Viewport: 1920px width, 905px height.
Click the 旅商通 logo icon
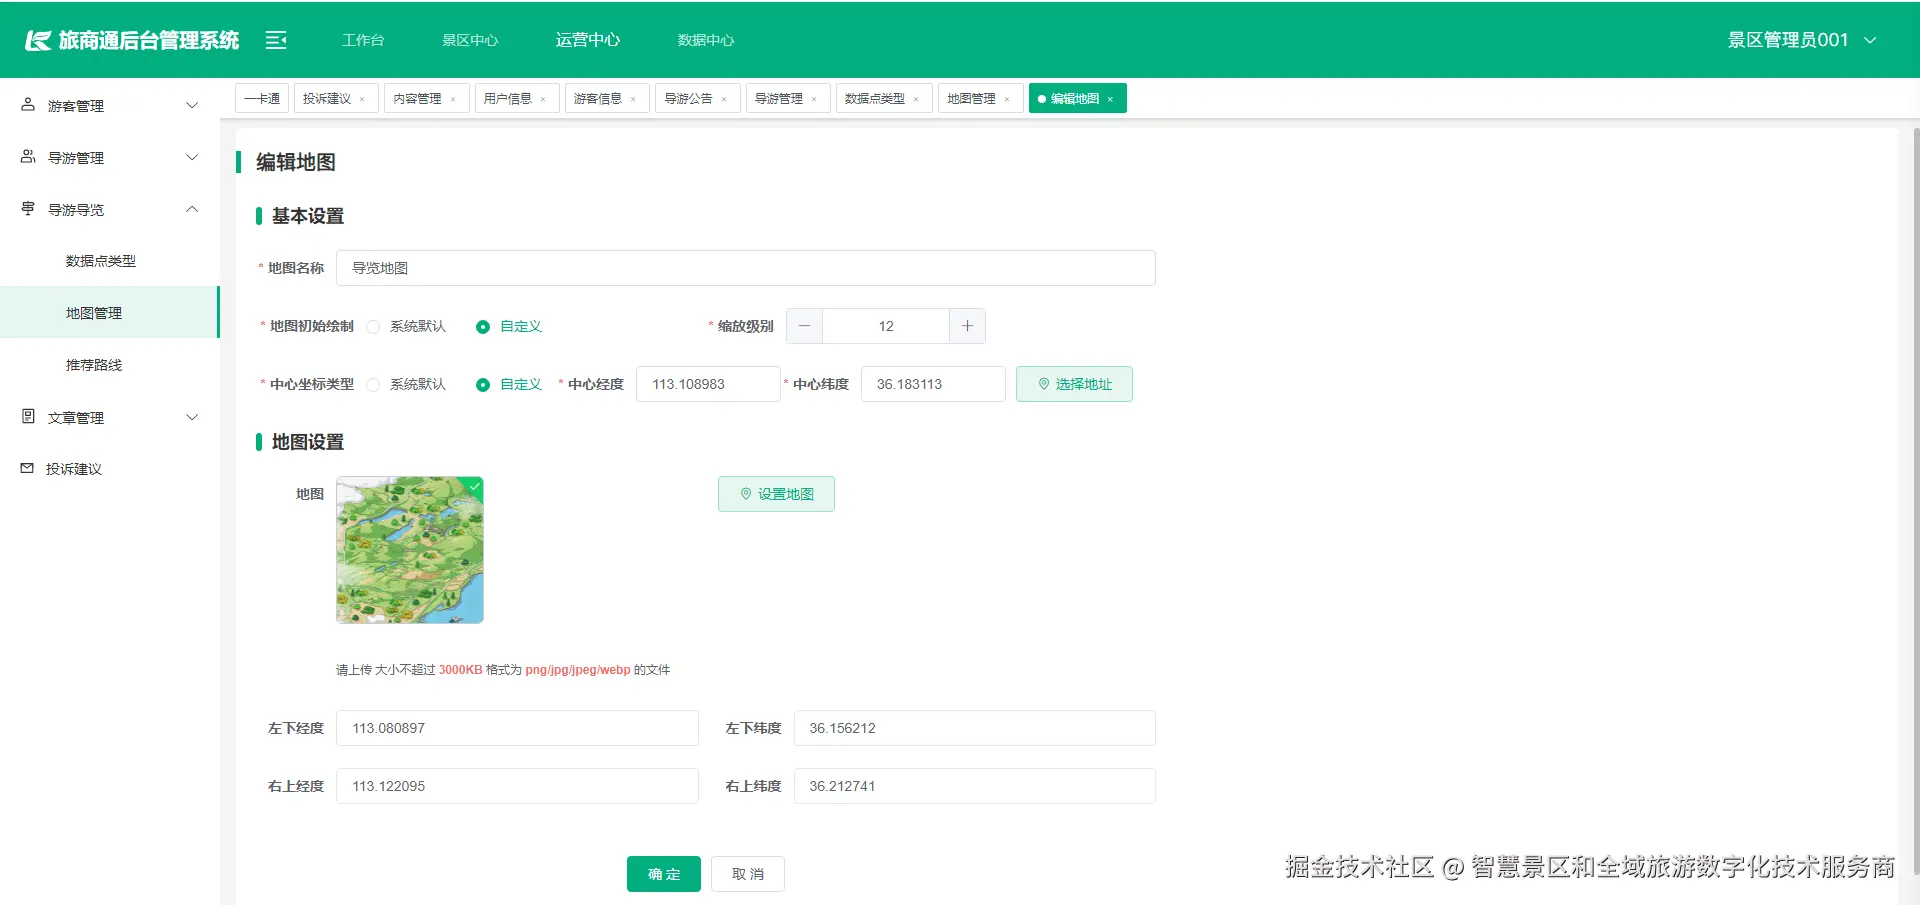(x=38, y=39)
